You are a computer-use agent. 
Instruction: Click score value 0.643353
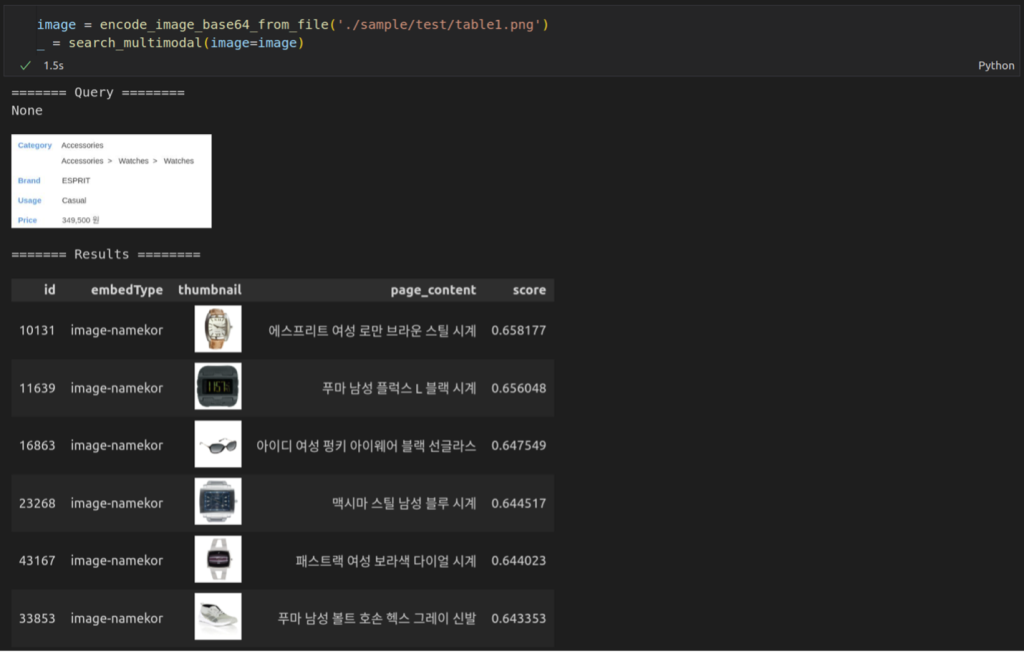[x=519, y=618]
